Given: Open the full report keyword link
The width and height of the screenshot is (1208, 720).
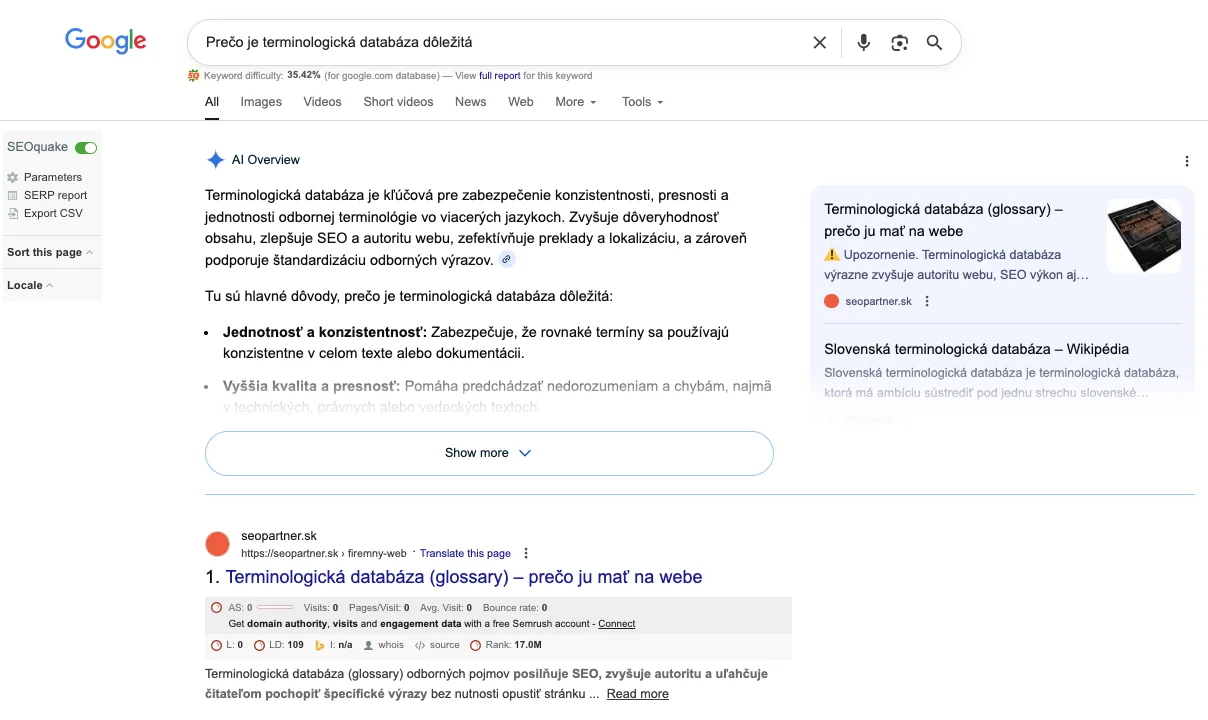Looking at the screenshot, I should point(499,76).
